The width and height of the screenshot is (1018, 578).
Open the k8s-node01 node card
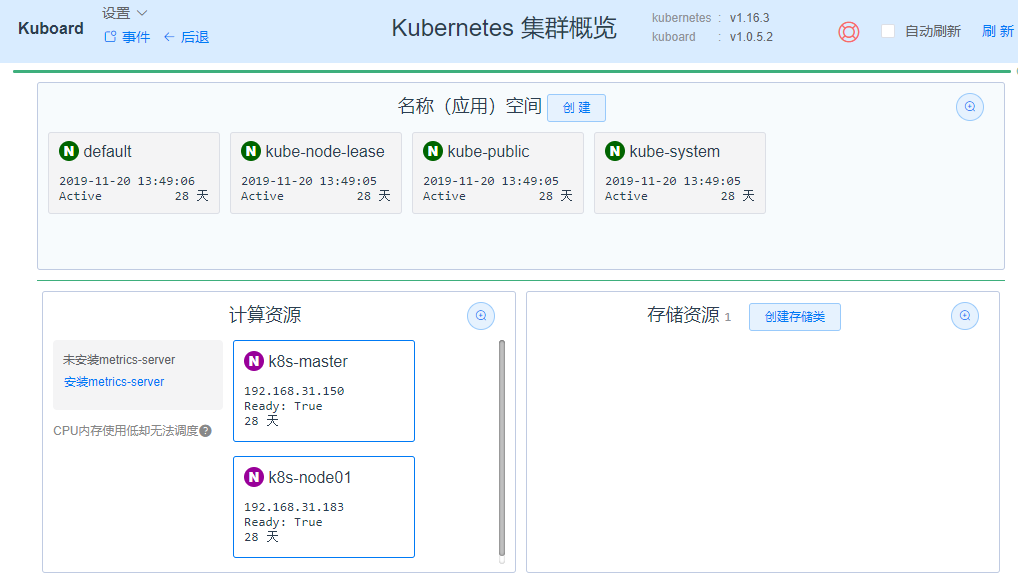tap(324, 507)
